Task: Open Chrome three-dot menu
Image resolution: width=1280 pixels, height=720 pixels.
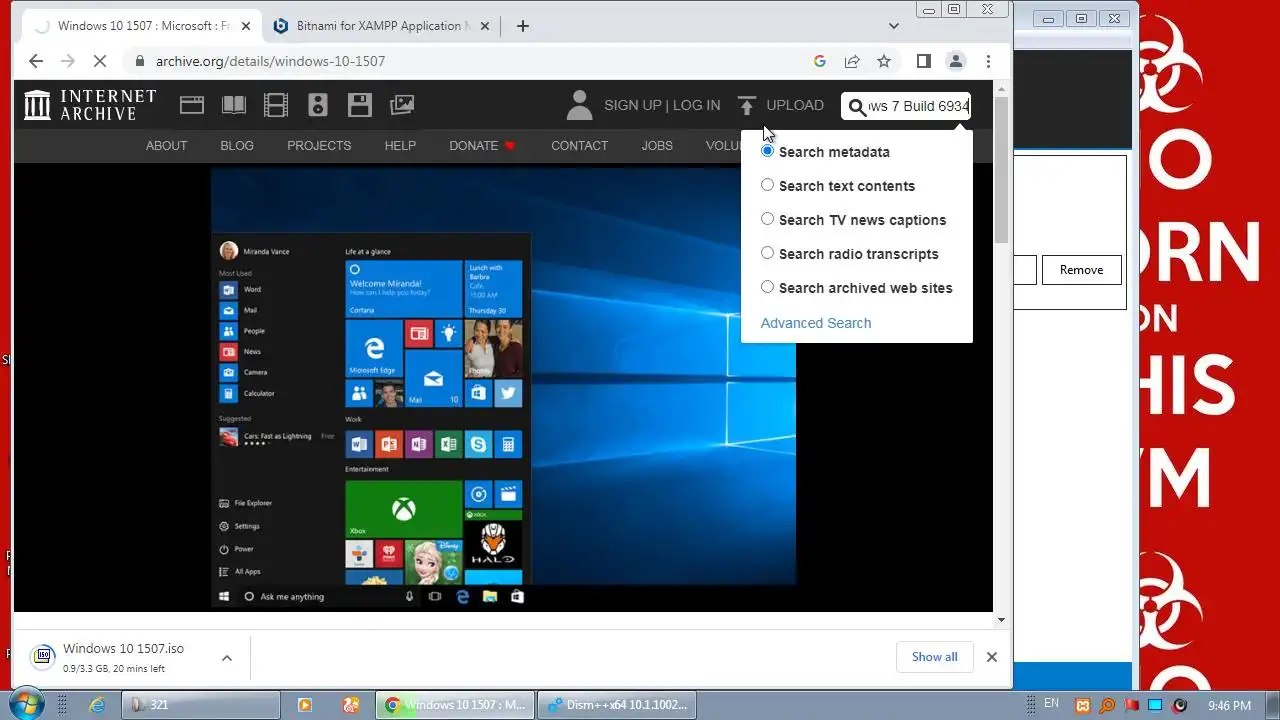Action: [x=988, y=61]
